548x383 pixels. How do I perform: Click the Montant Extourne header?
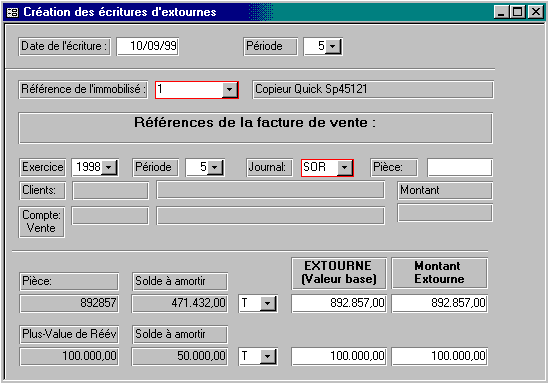pos(439,273)
